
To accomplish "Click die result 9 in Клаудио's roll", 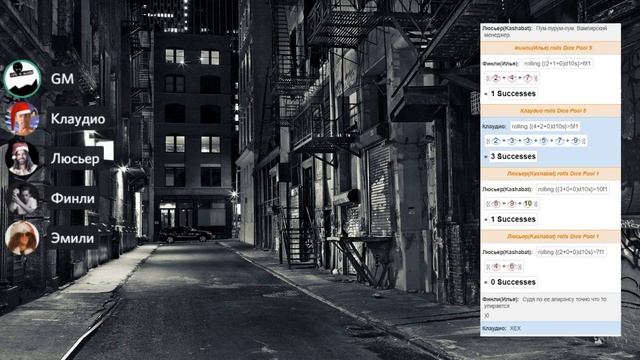I will point(575,141).
